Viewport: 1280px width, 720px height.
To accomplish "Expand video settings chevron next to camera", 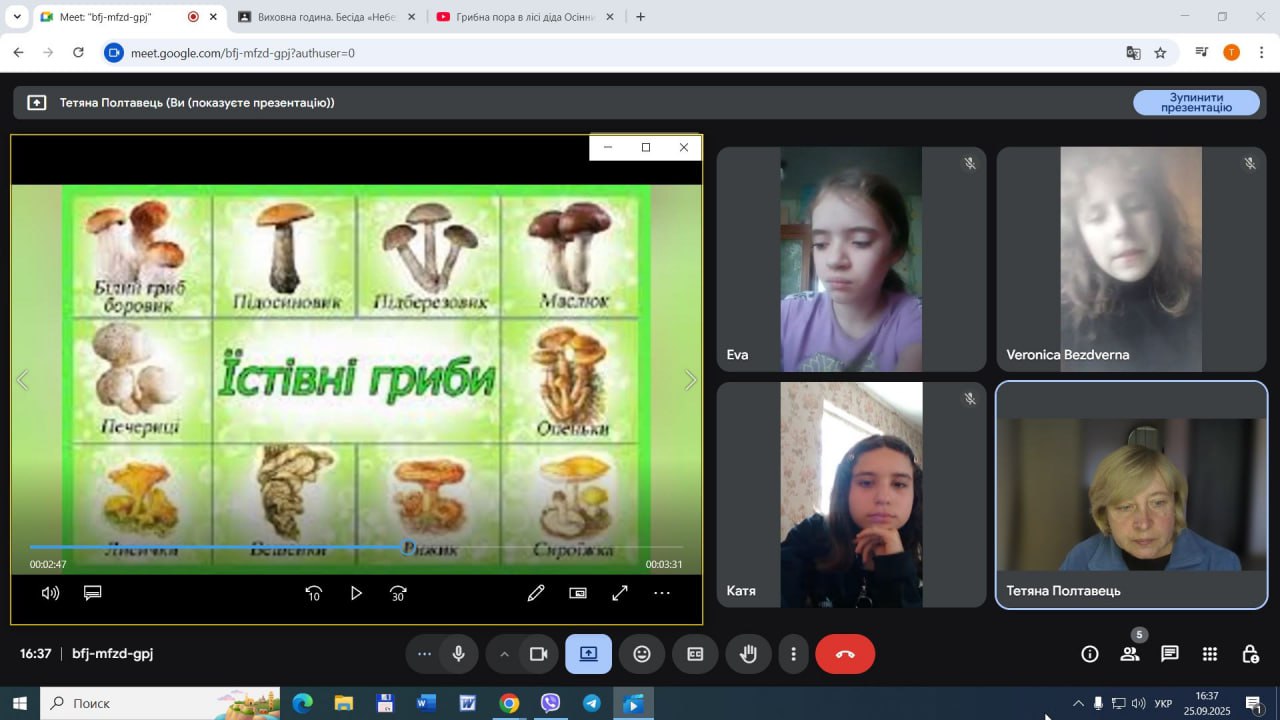I will click(504, 654).
